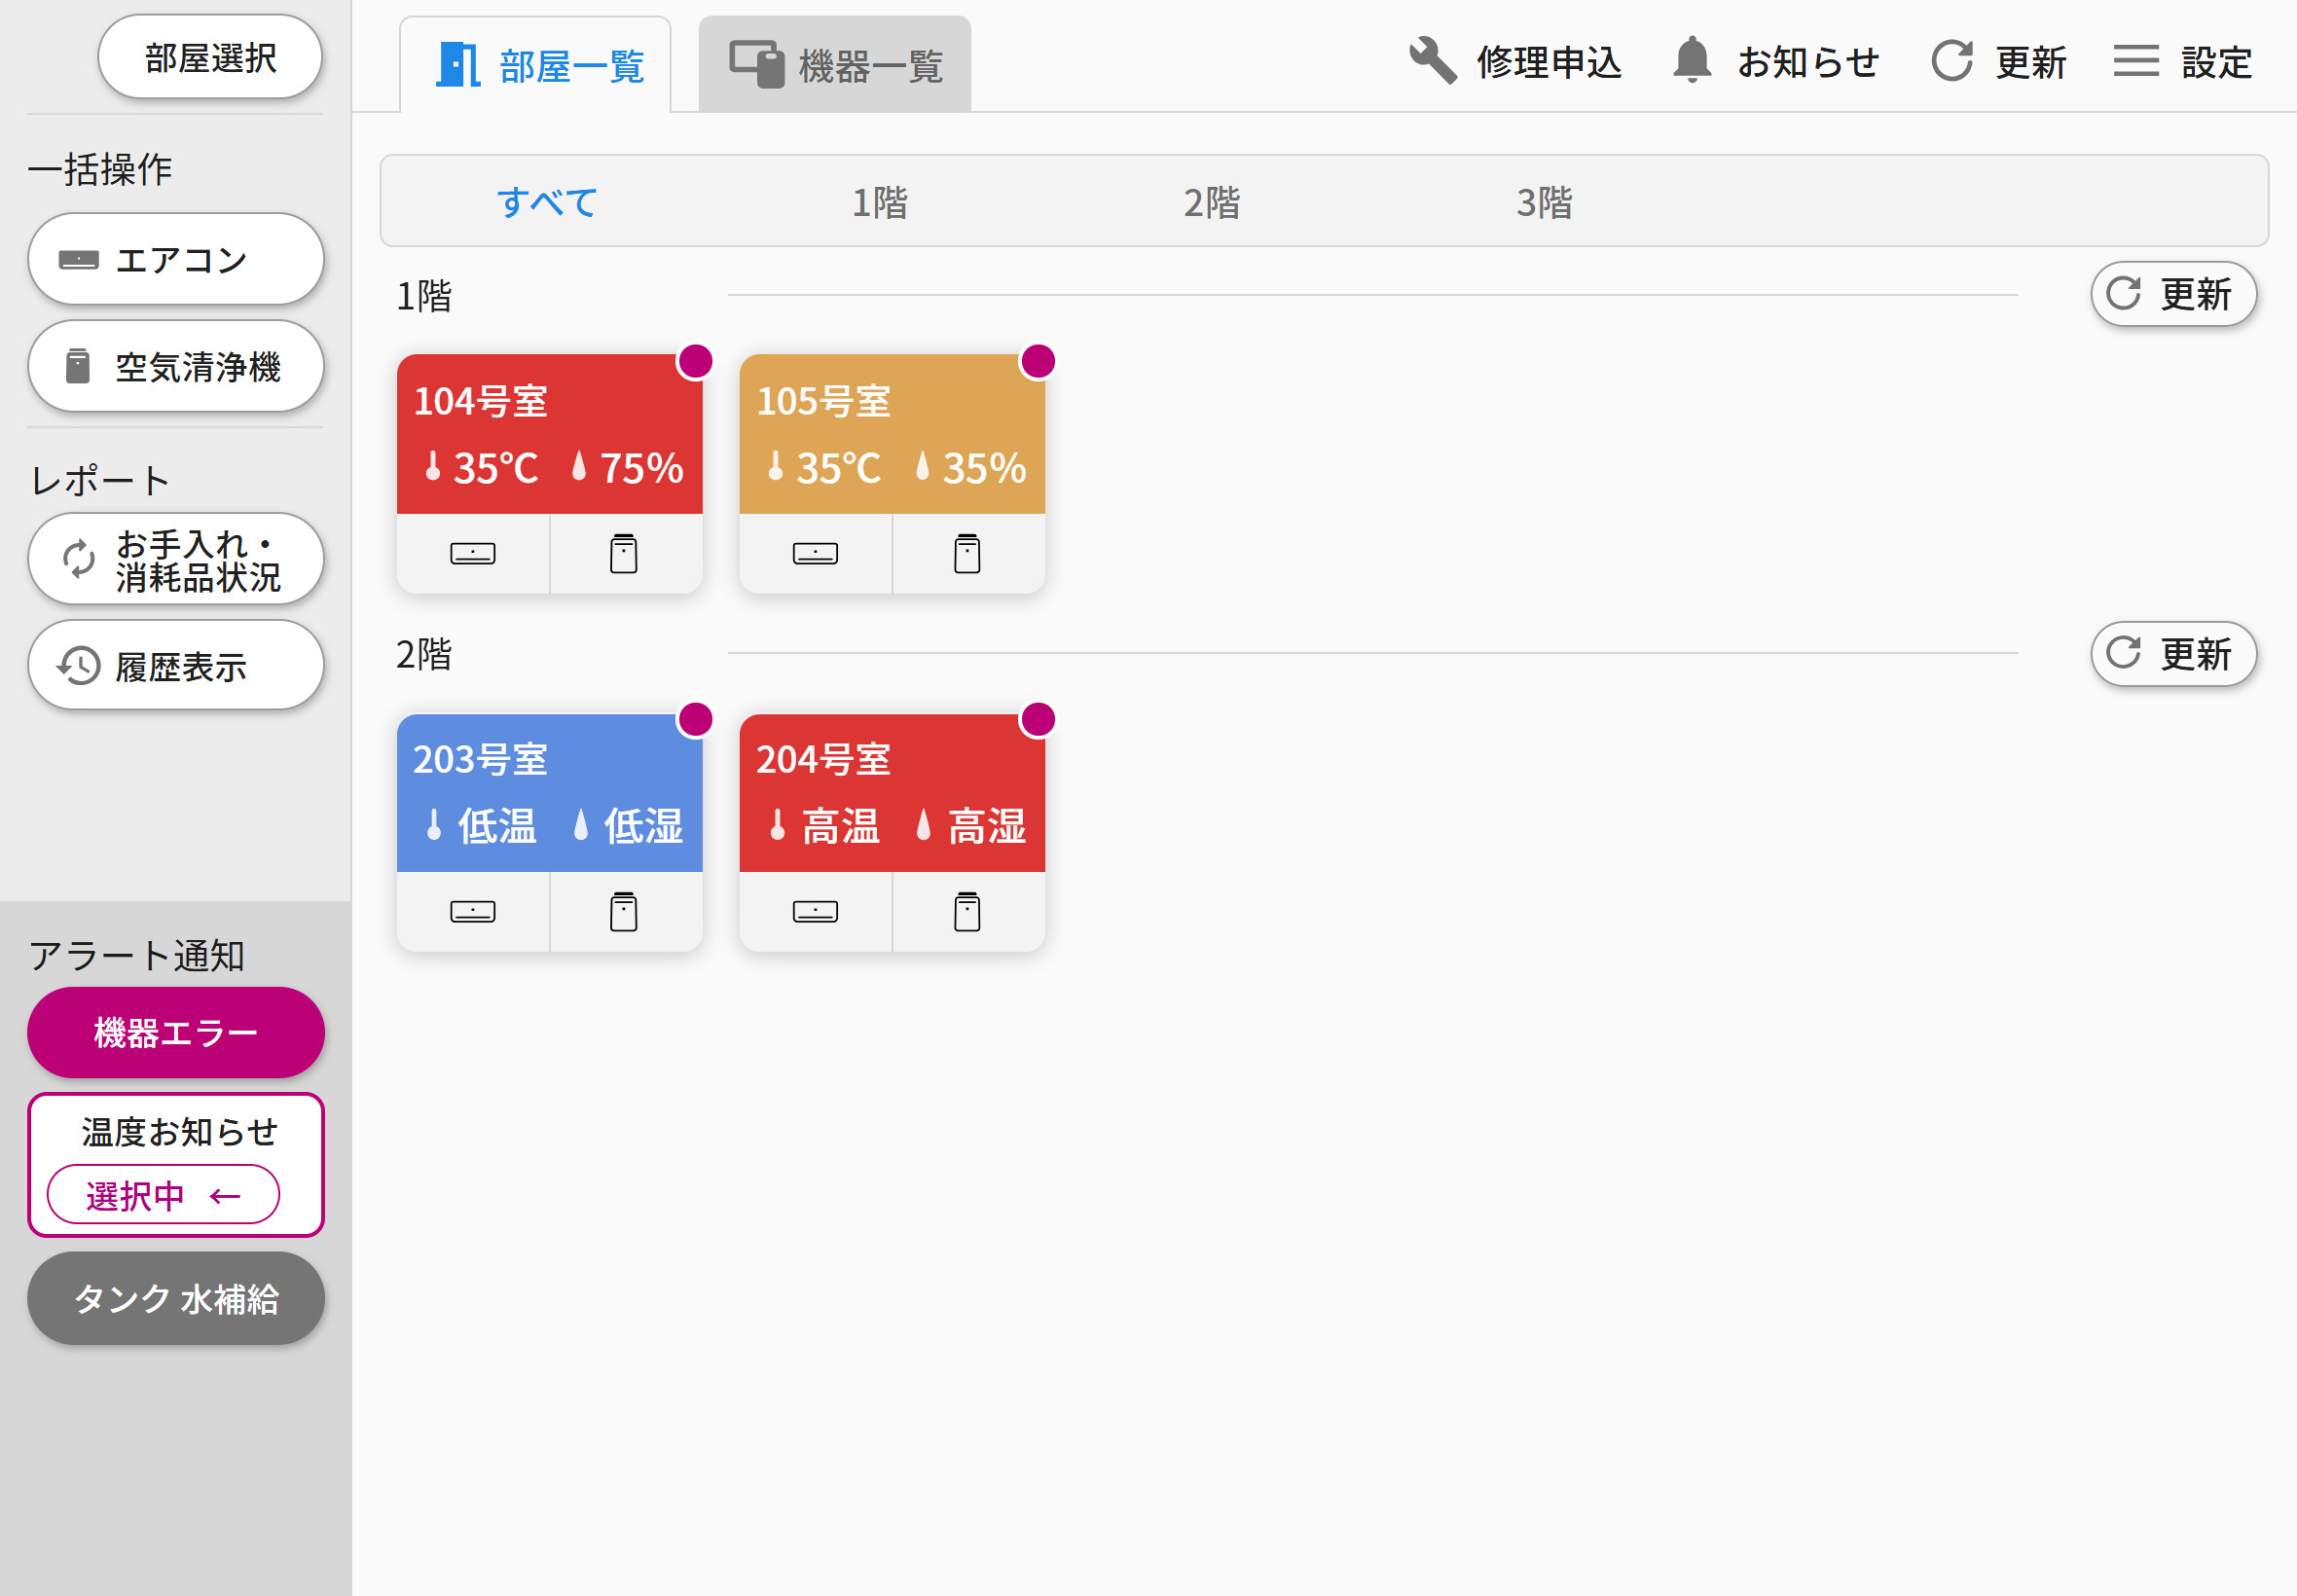2297x1596 pixels.
Task: Toggle 機器エラー alert filter
Action: 176,1032
